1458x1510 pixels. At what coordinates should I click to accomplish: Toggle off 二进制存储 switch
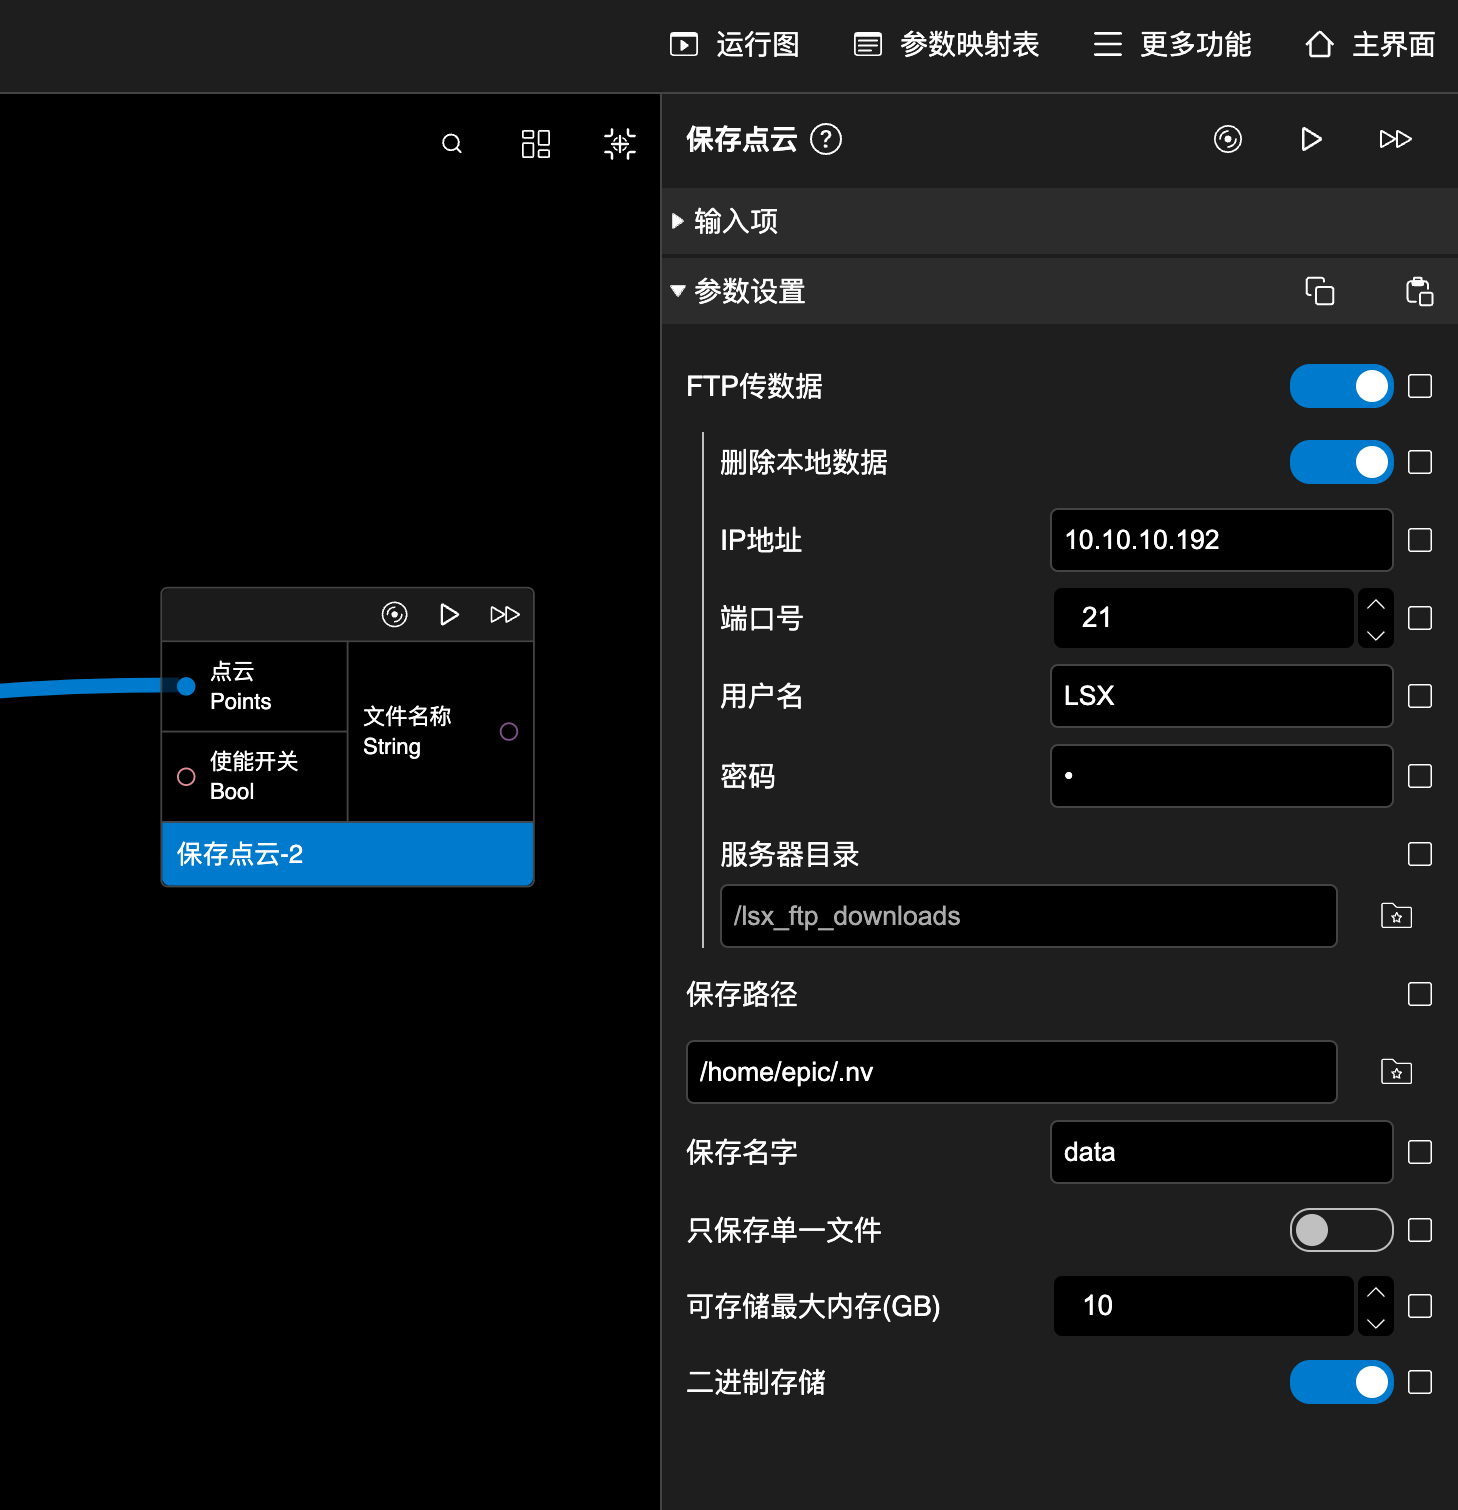tap(1341, 1382)
